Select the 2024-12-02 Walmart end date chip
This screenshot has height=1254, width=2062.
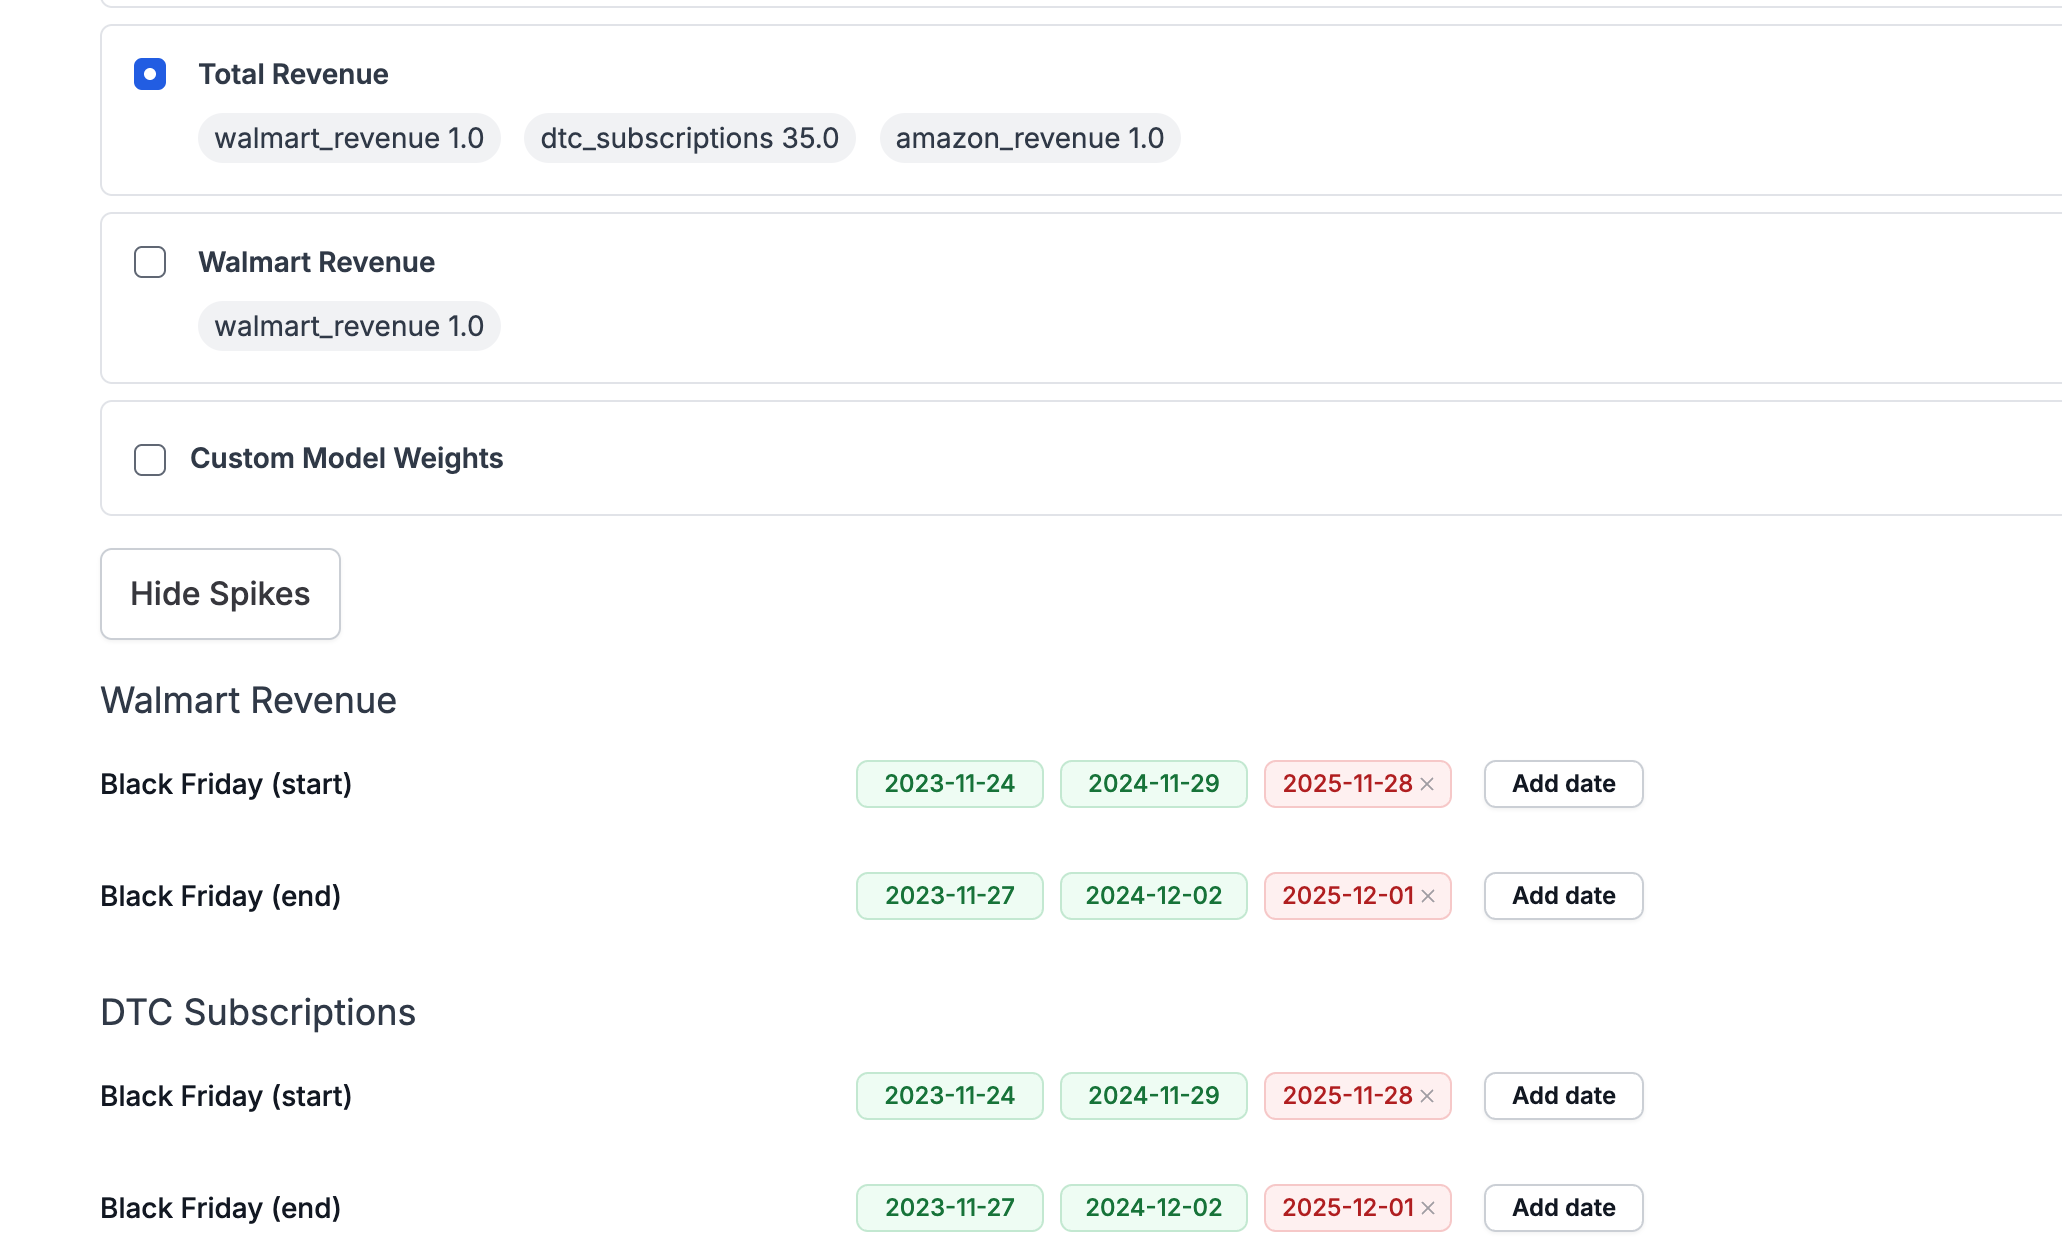click(x=1152, y=896)
